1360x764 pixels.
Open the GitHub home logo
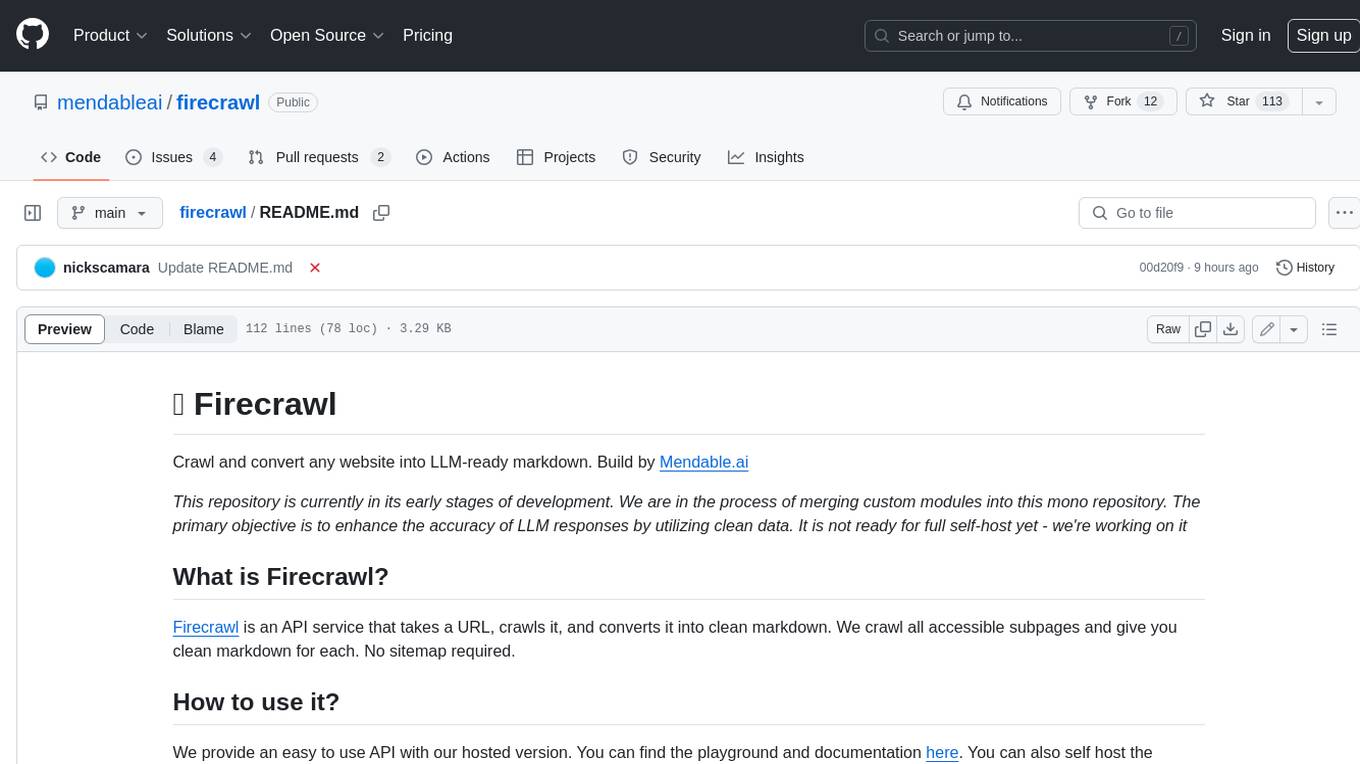coord(32,35)
